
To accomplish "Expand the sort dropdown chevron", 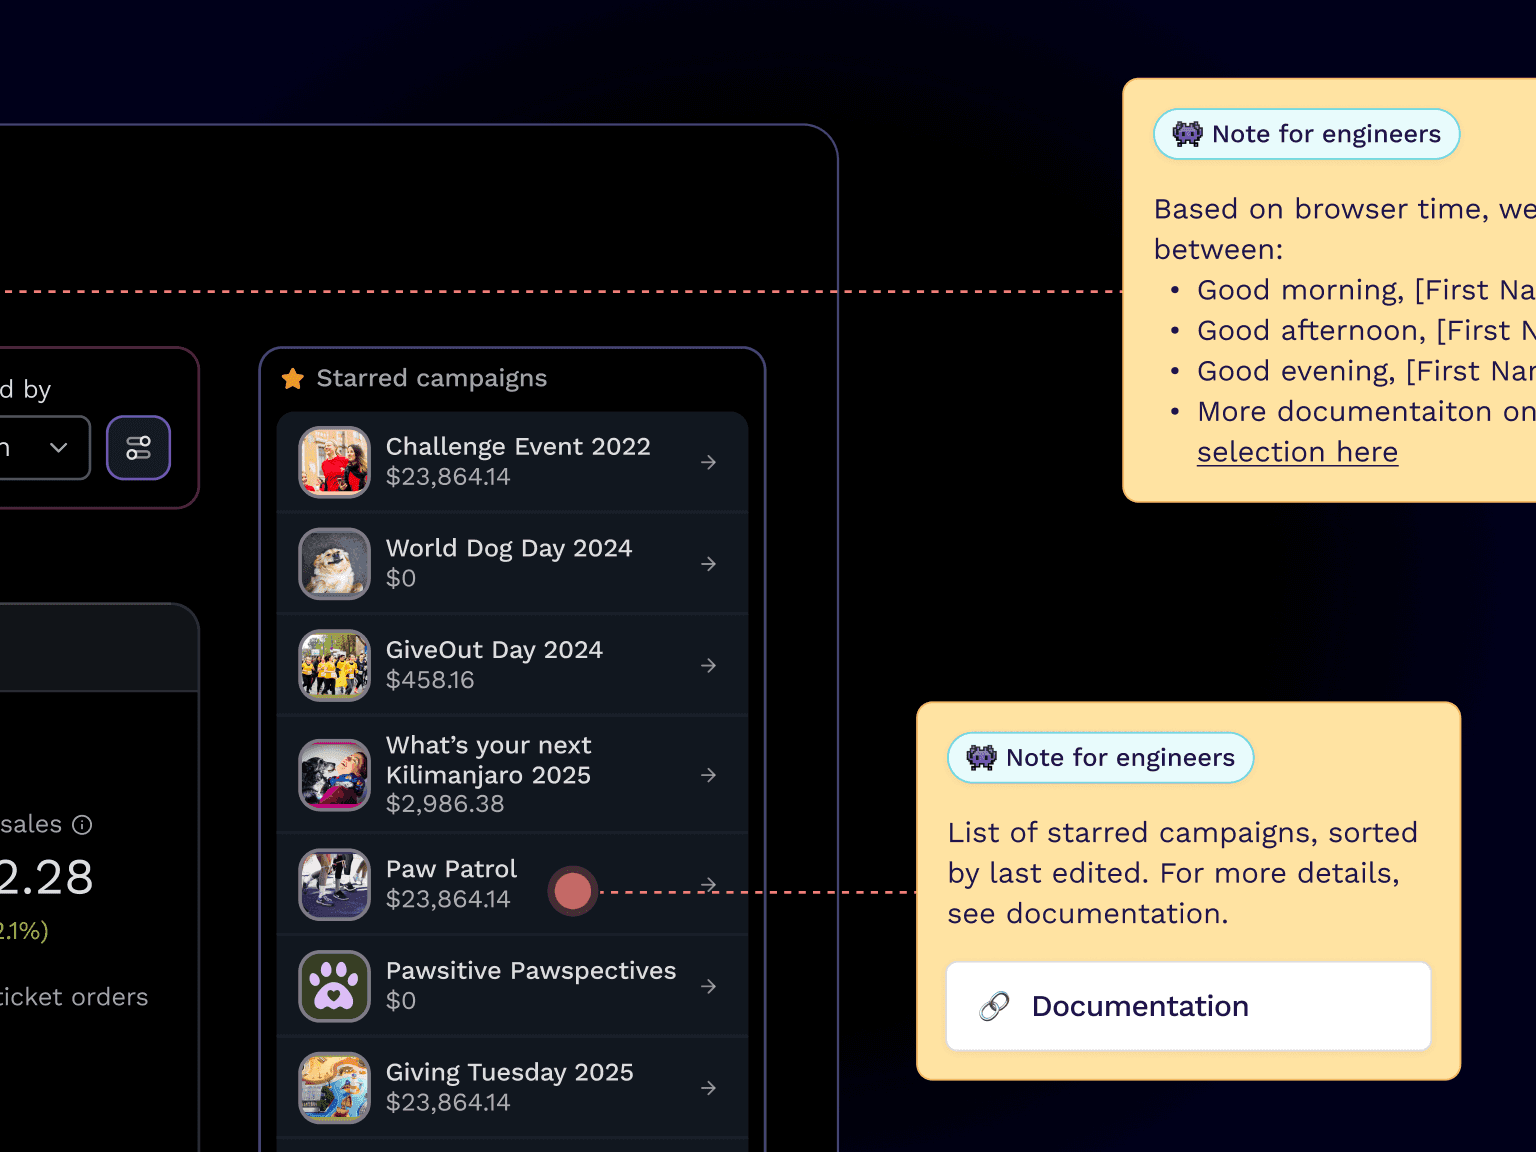I will (x=59, y=448).
